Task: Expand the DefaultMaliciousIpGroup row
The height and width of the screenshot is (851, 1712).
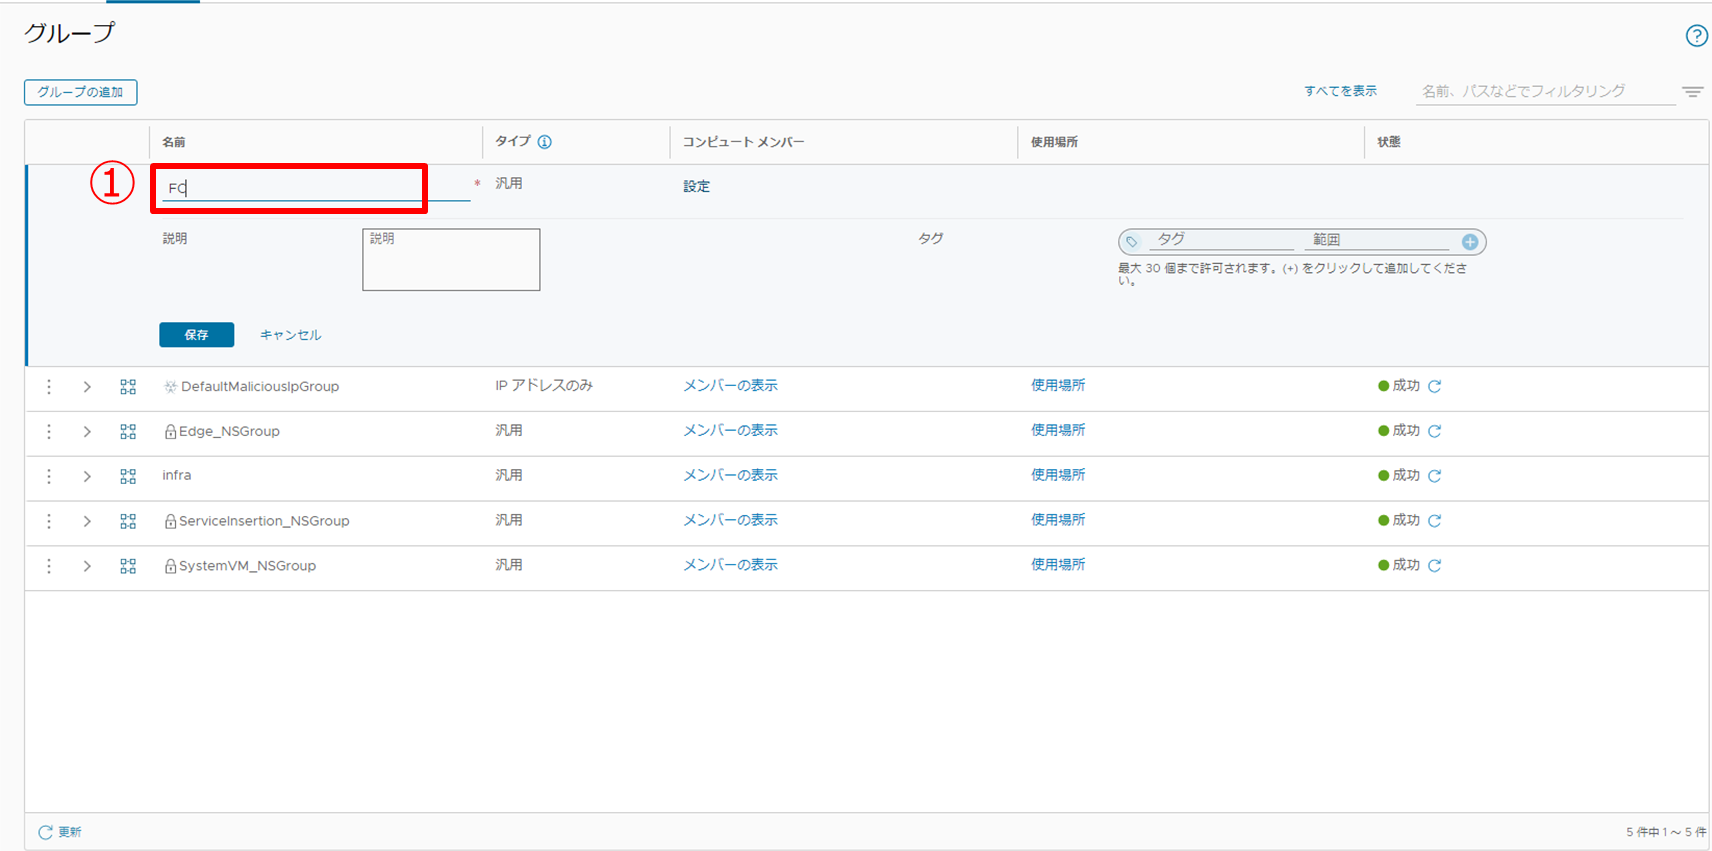Action: [87, 387]
